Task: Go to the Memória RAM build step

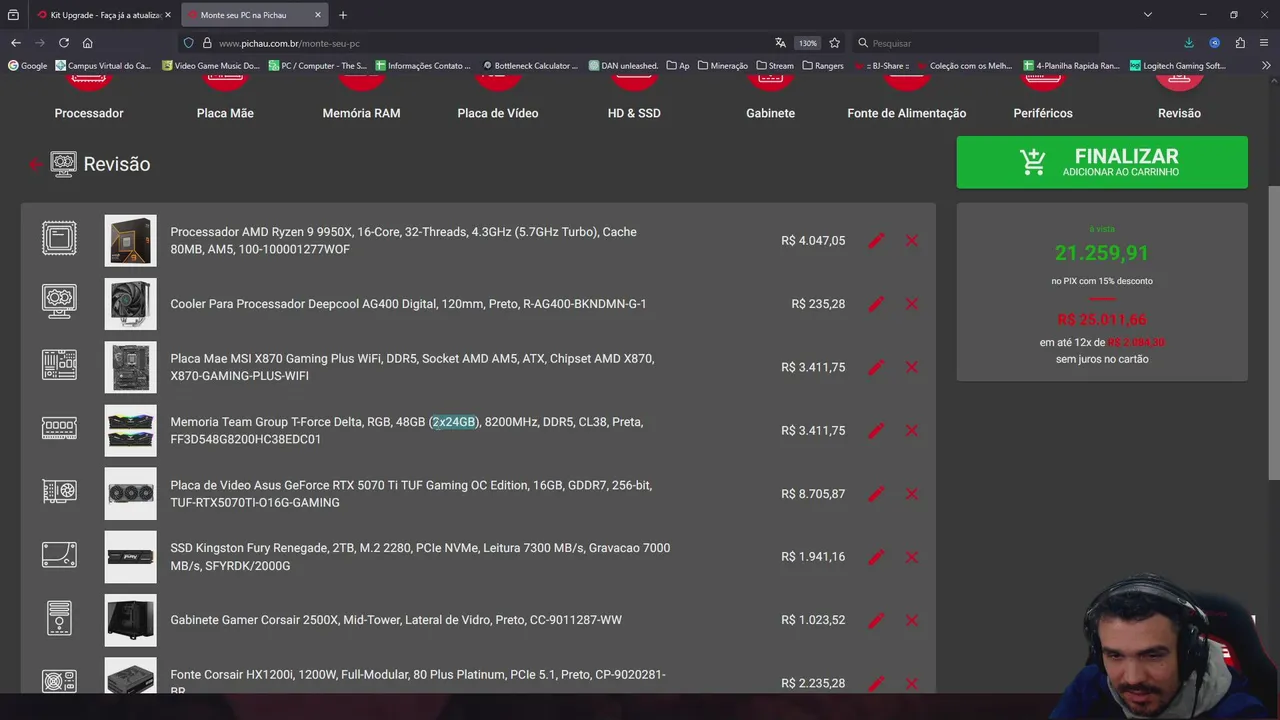Action: coord(361,113)
